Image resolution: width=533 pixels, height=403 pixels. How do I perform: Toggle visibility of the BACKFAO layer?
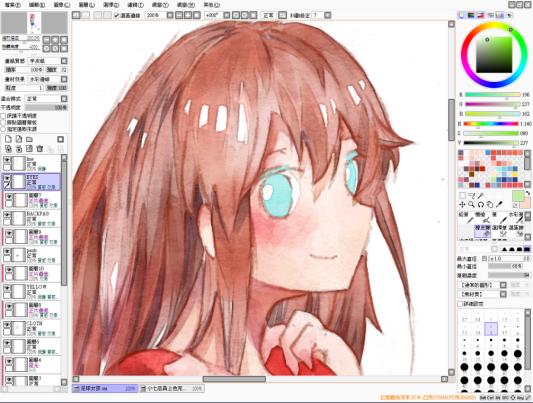(7, 215)
